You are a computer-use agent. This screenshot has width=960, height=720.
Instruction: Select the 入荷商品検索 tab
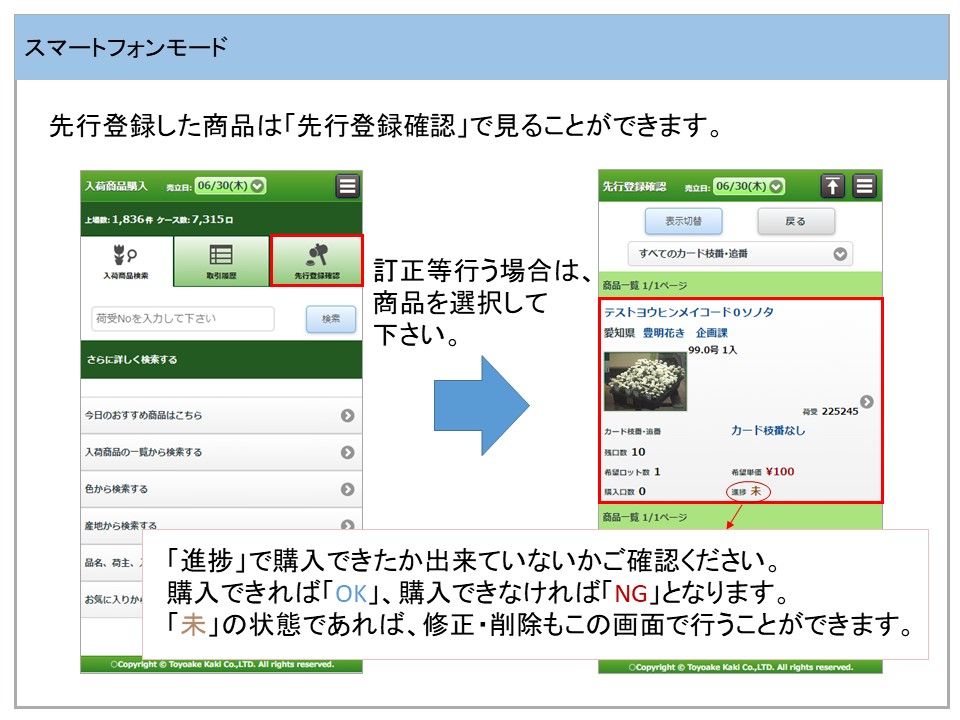[126, 261]
